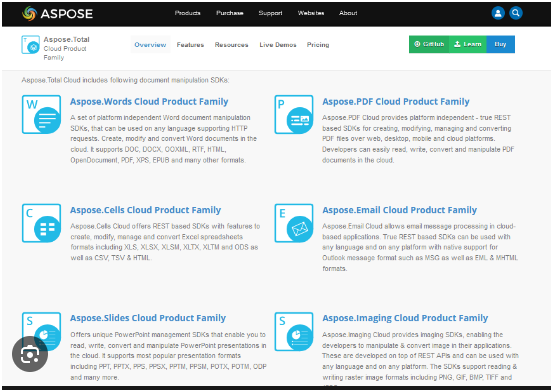Click the search magnifier icon

[x=516, y=13]
